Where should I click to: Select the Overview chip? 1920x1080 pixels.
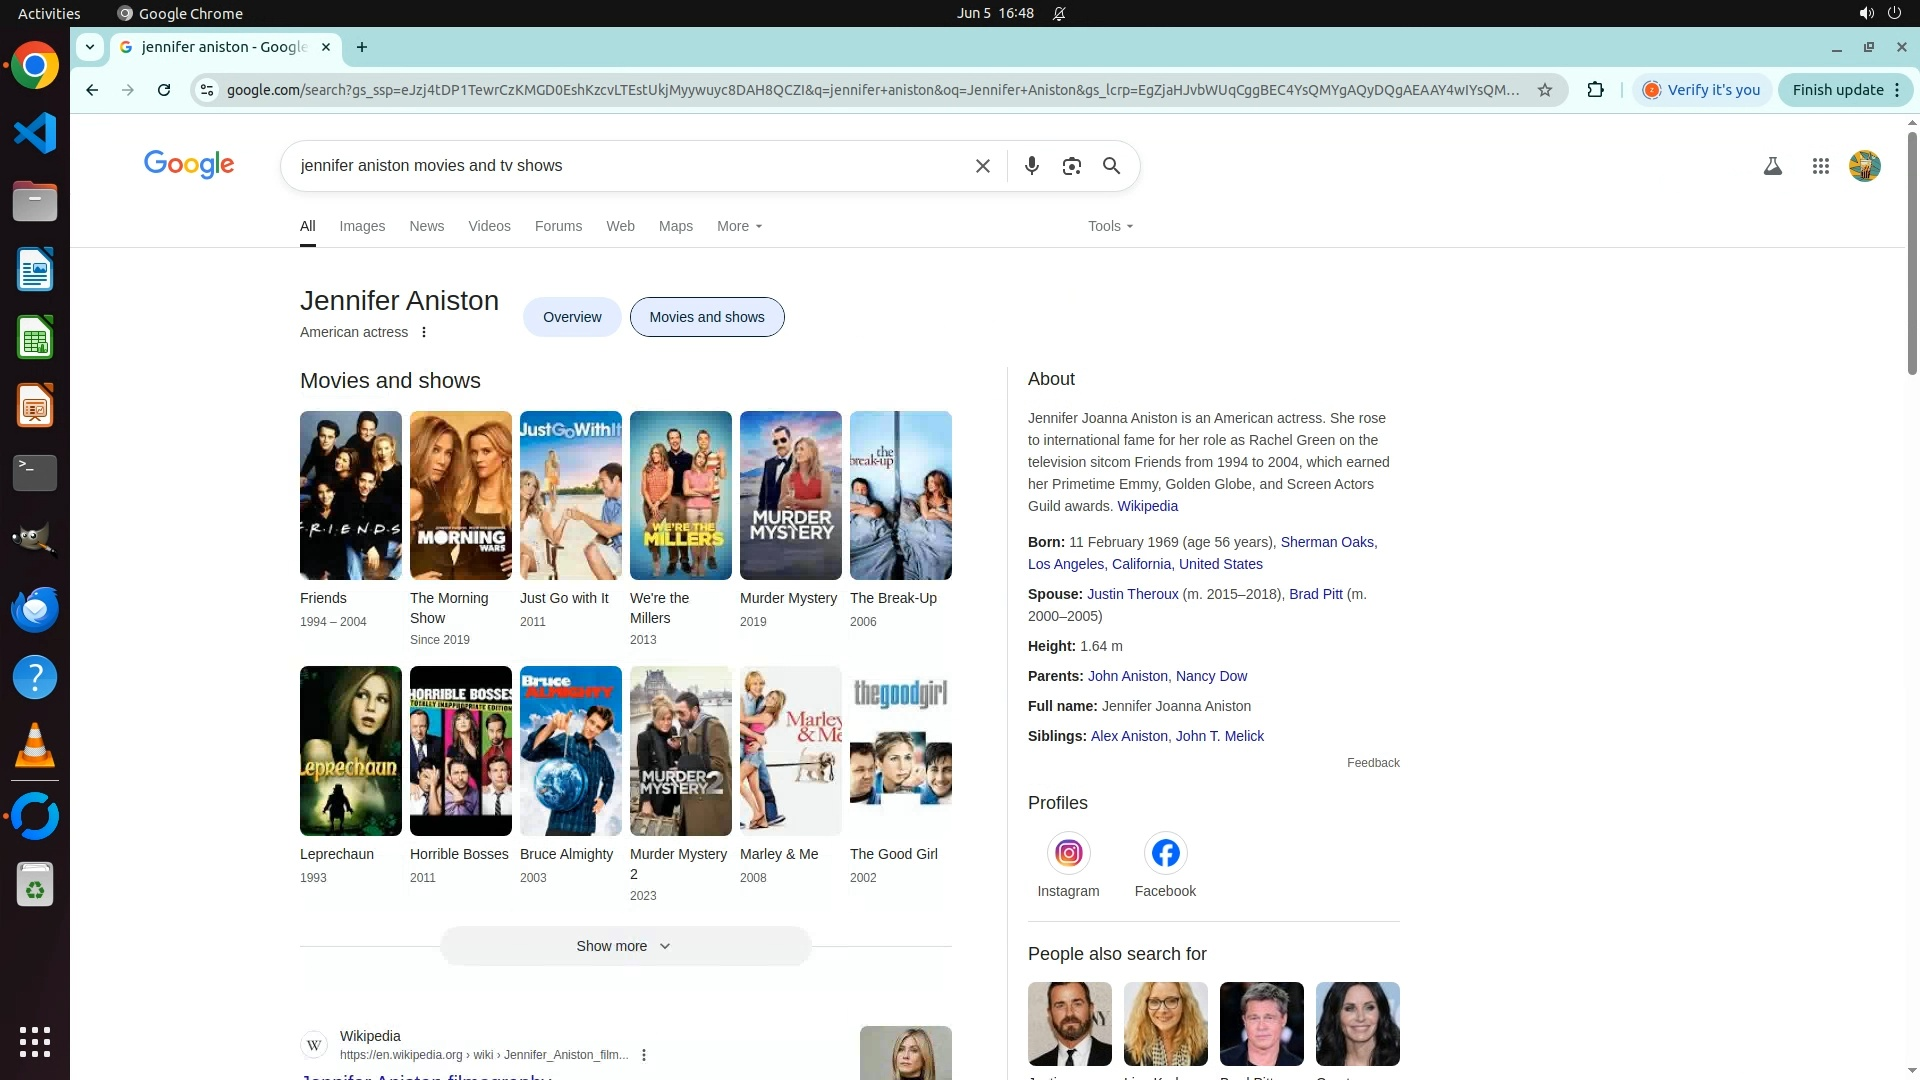(572, 317)
